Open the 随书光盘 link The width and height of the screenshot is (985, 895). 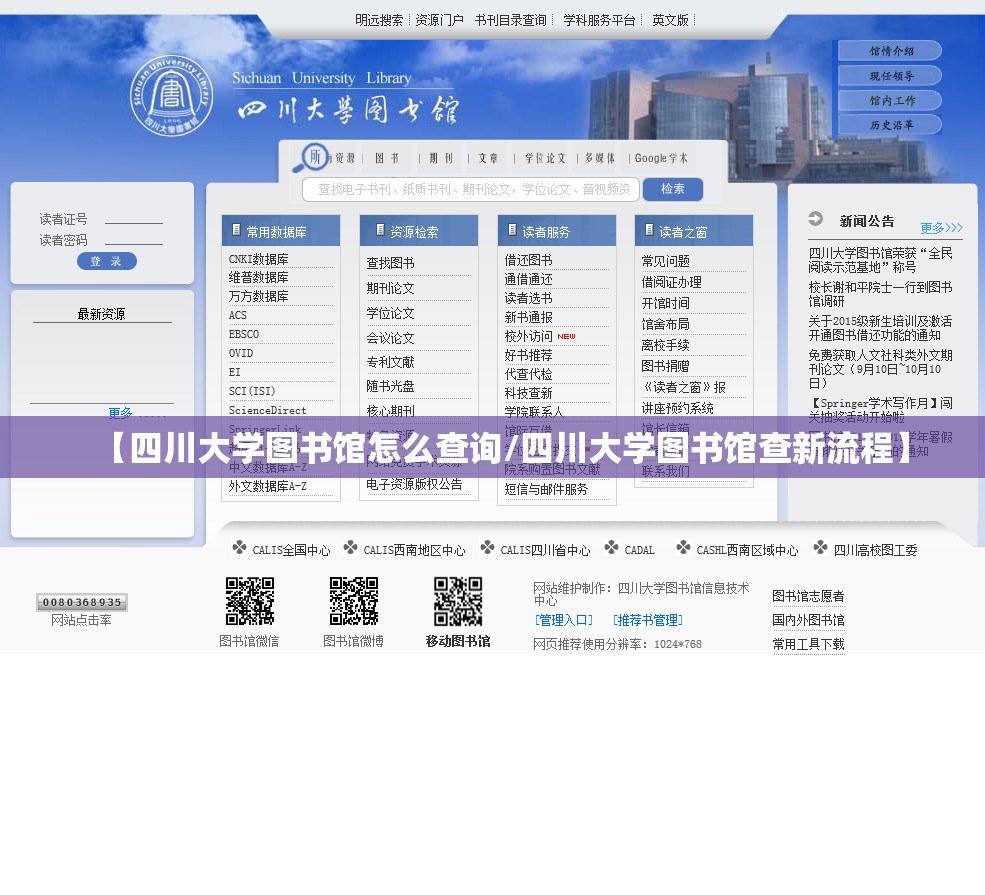point(391,386)
